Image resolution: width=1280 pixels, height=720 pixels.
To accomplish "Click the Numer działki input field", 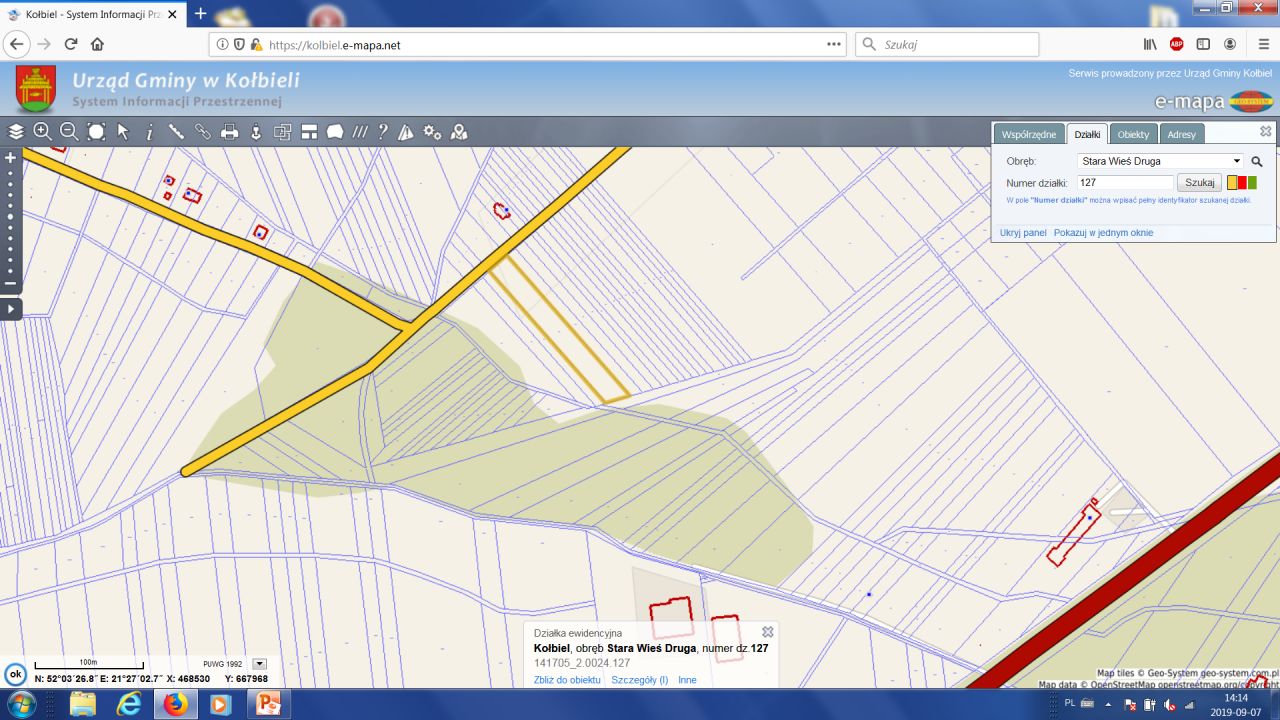I will 1125,183.
